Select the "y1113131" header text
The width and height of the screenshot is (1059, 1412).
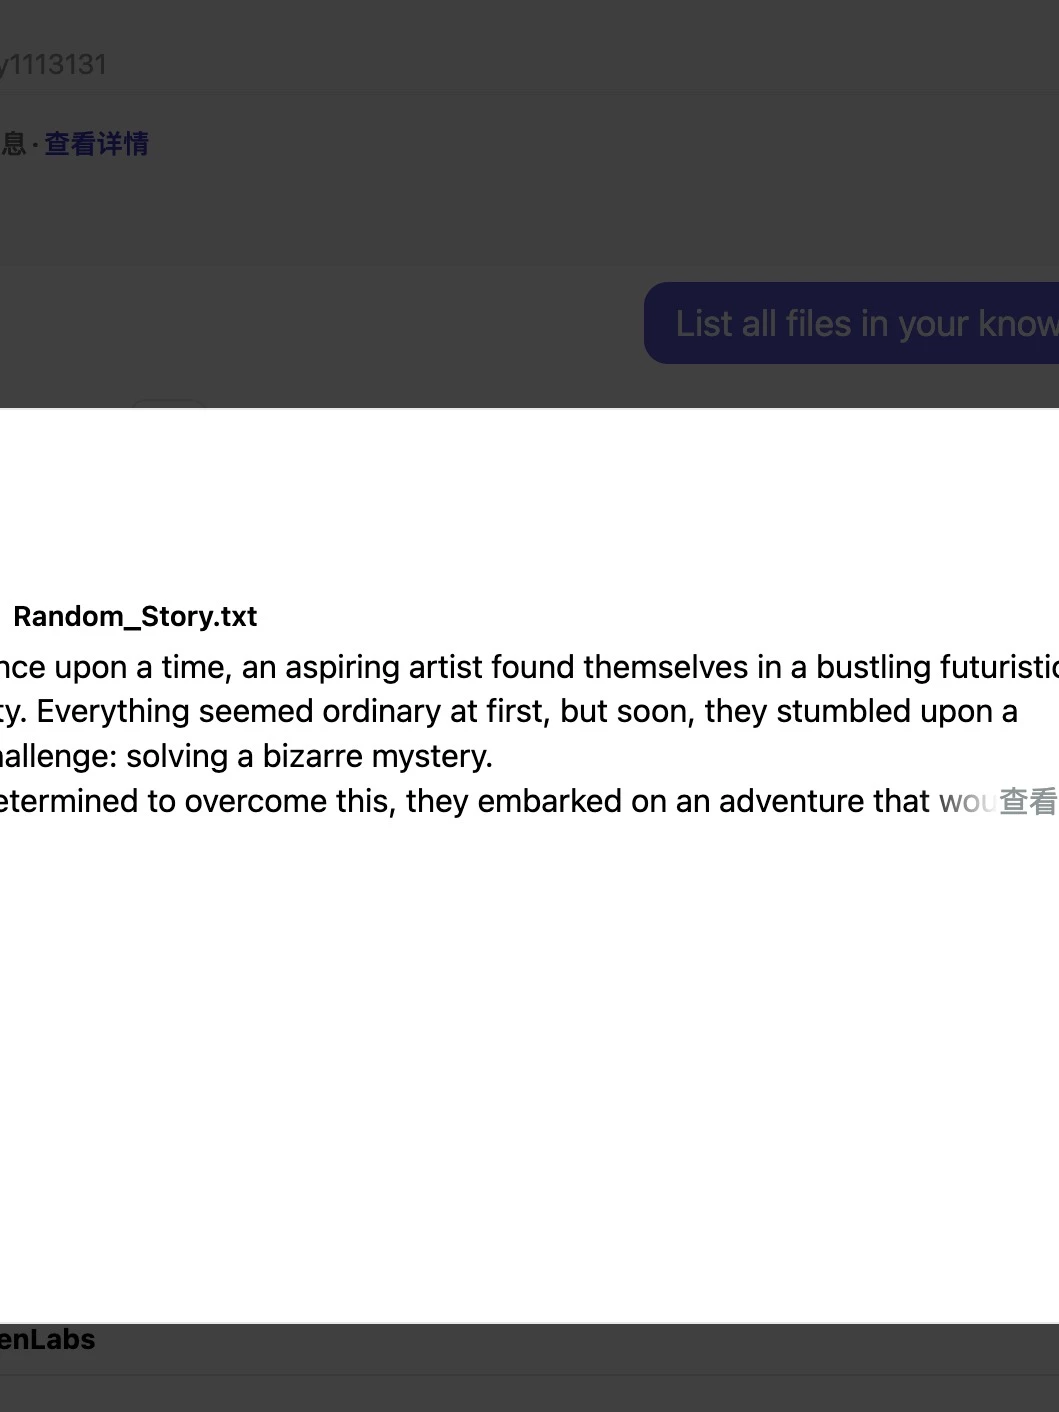[x=54, y=65]
